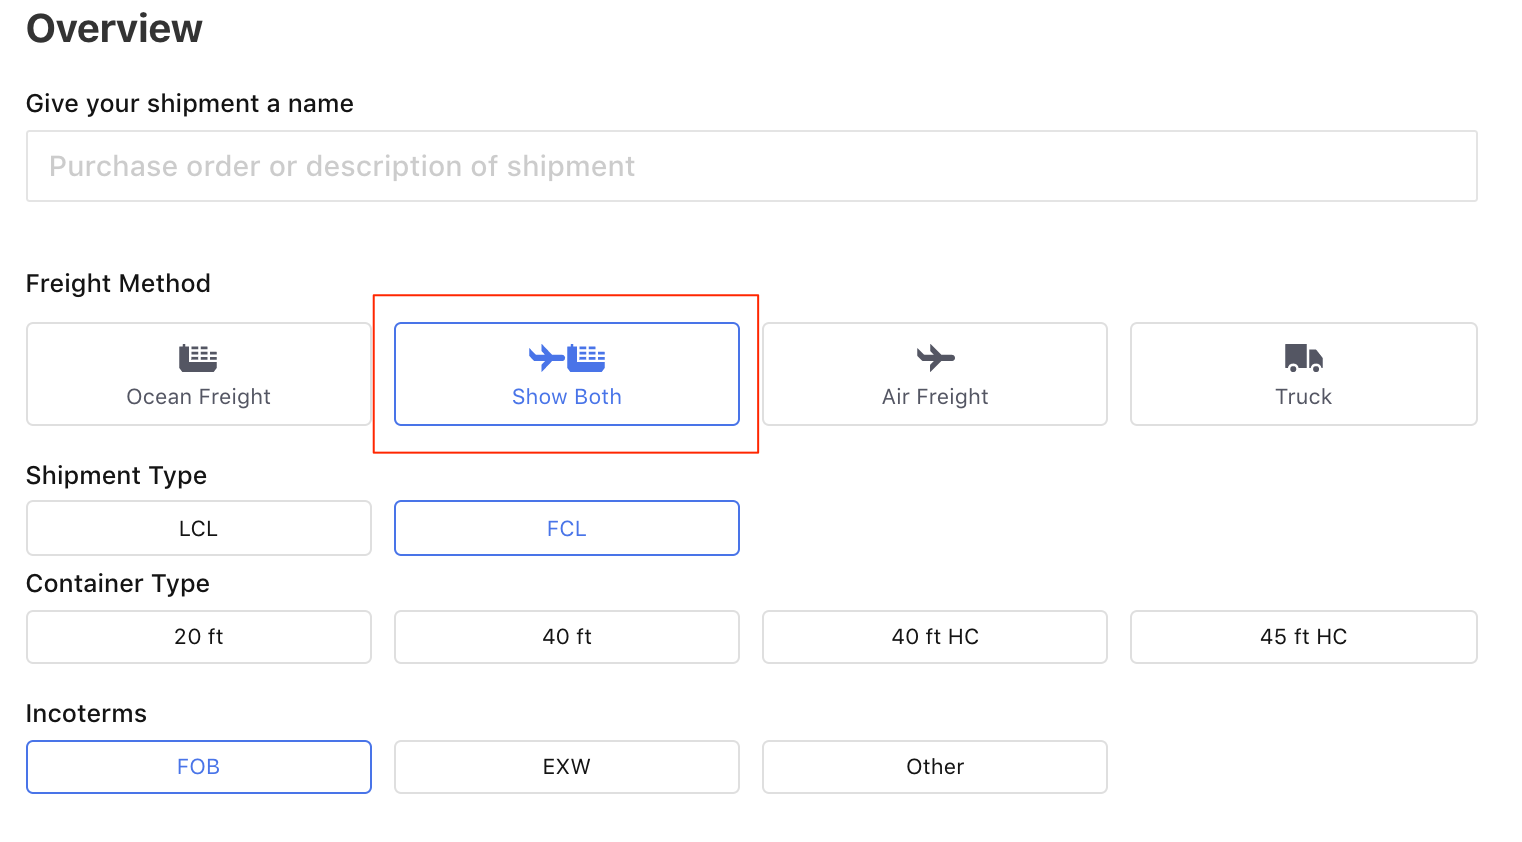
Task: Choose Other incoterms option
Action: tap(935, 767)
